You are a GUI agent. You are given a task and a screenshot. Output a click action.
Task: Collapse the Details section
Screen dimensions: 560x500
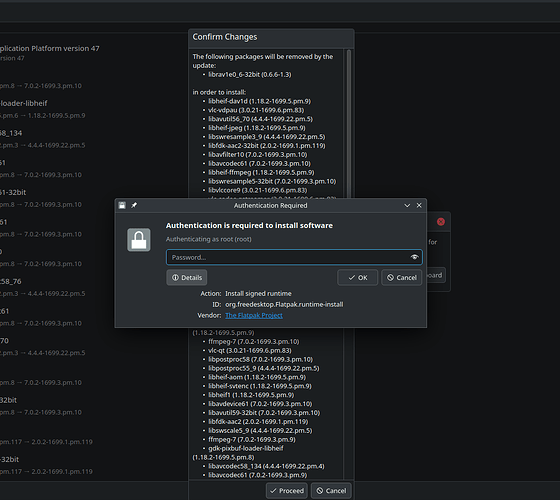pyautogui.click(x=187, y=278)
